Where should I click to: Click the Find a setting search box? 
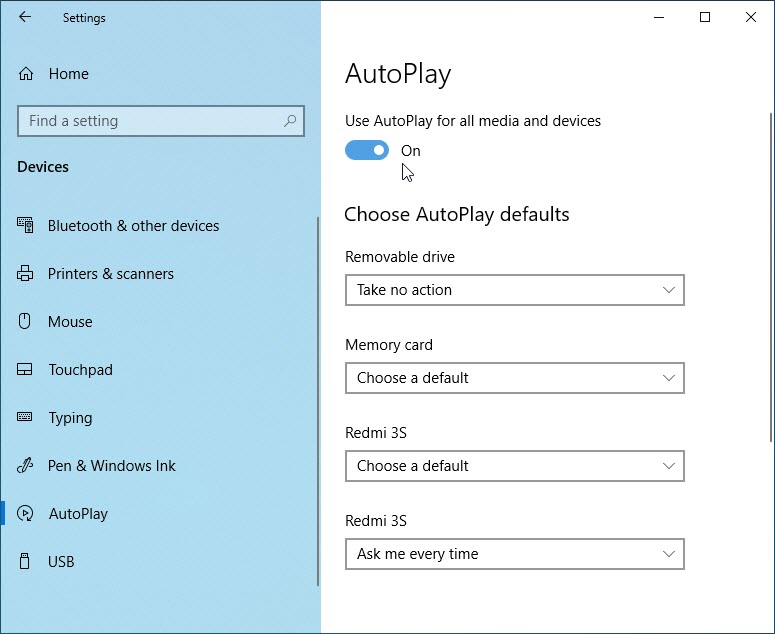[x=161, y=121]
